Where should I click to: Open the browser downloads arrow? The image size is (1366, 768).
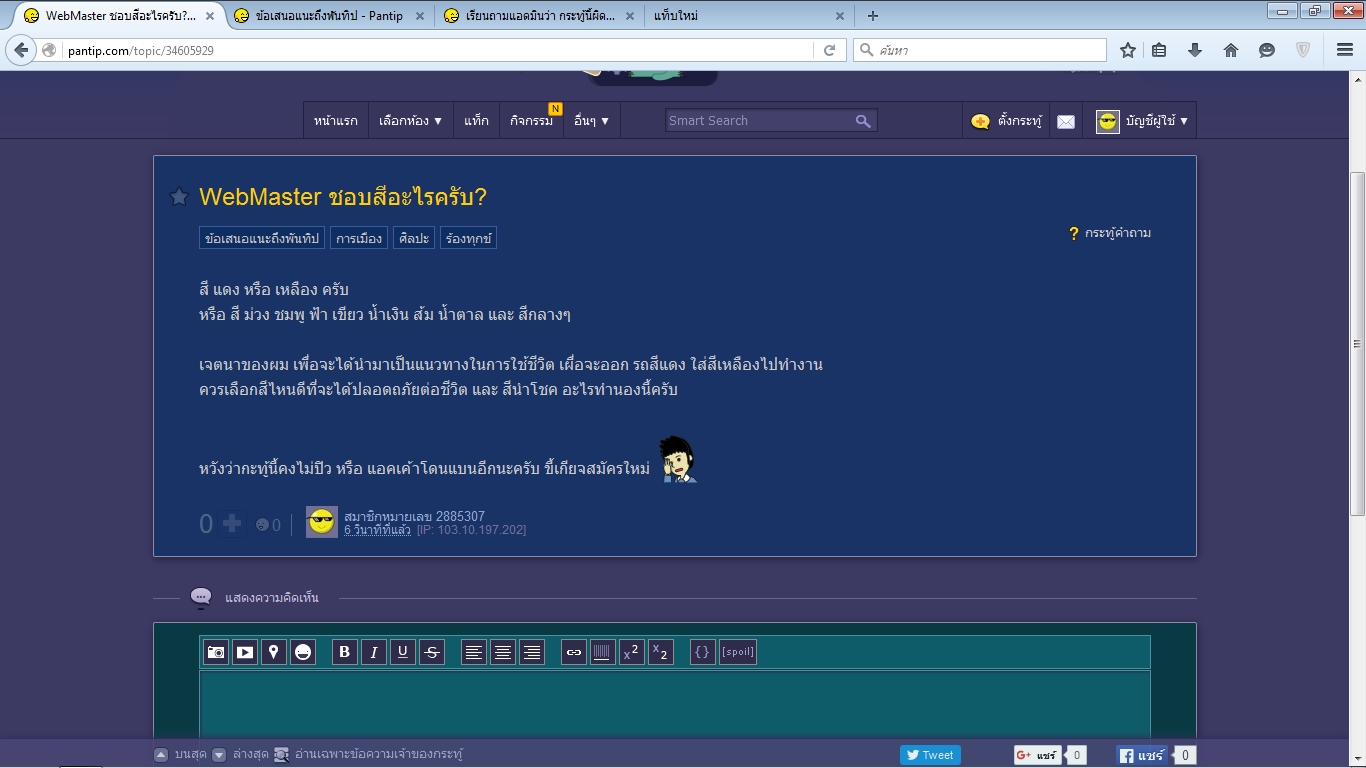pyautogui.click(x=1195, y=50)
